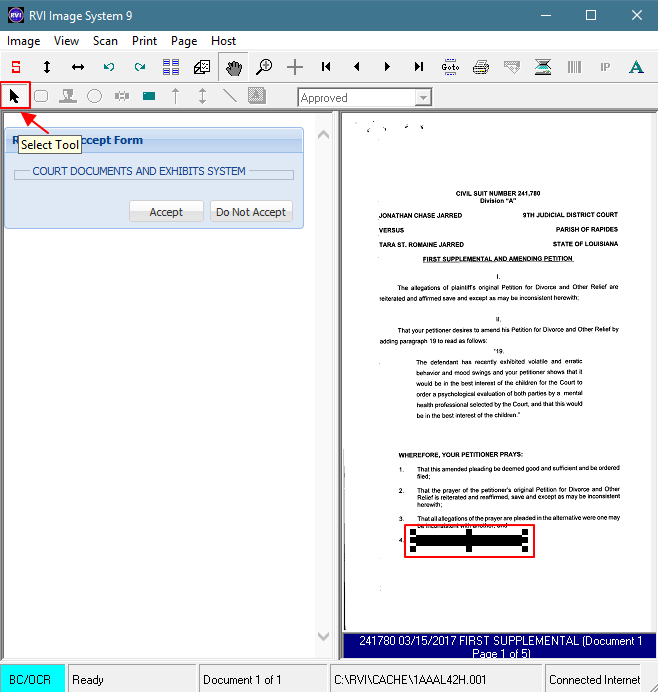
Task: Rotate image clockwise
Action: pos(140,67)
